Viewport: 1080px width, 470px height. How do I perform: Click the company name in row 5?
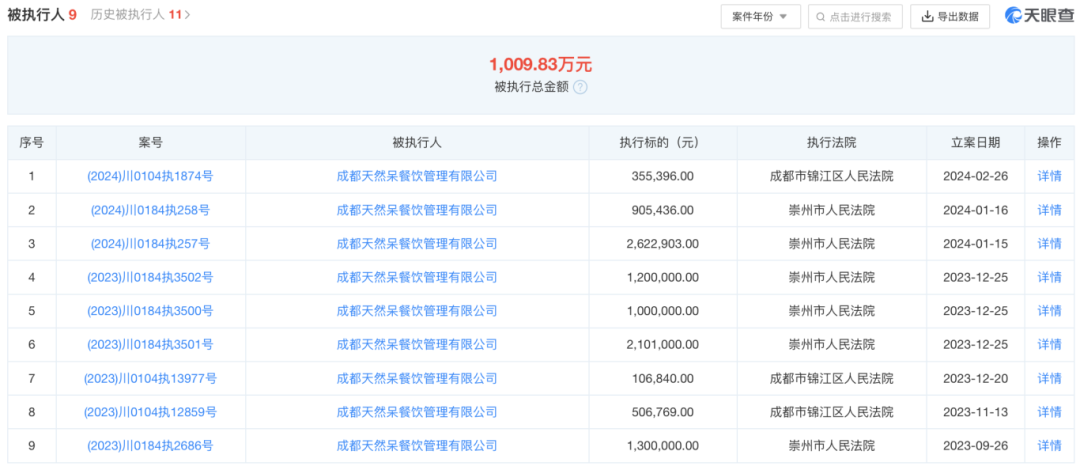[x=416, y=311]
